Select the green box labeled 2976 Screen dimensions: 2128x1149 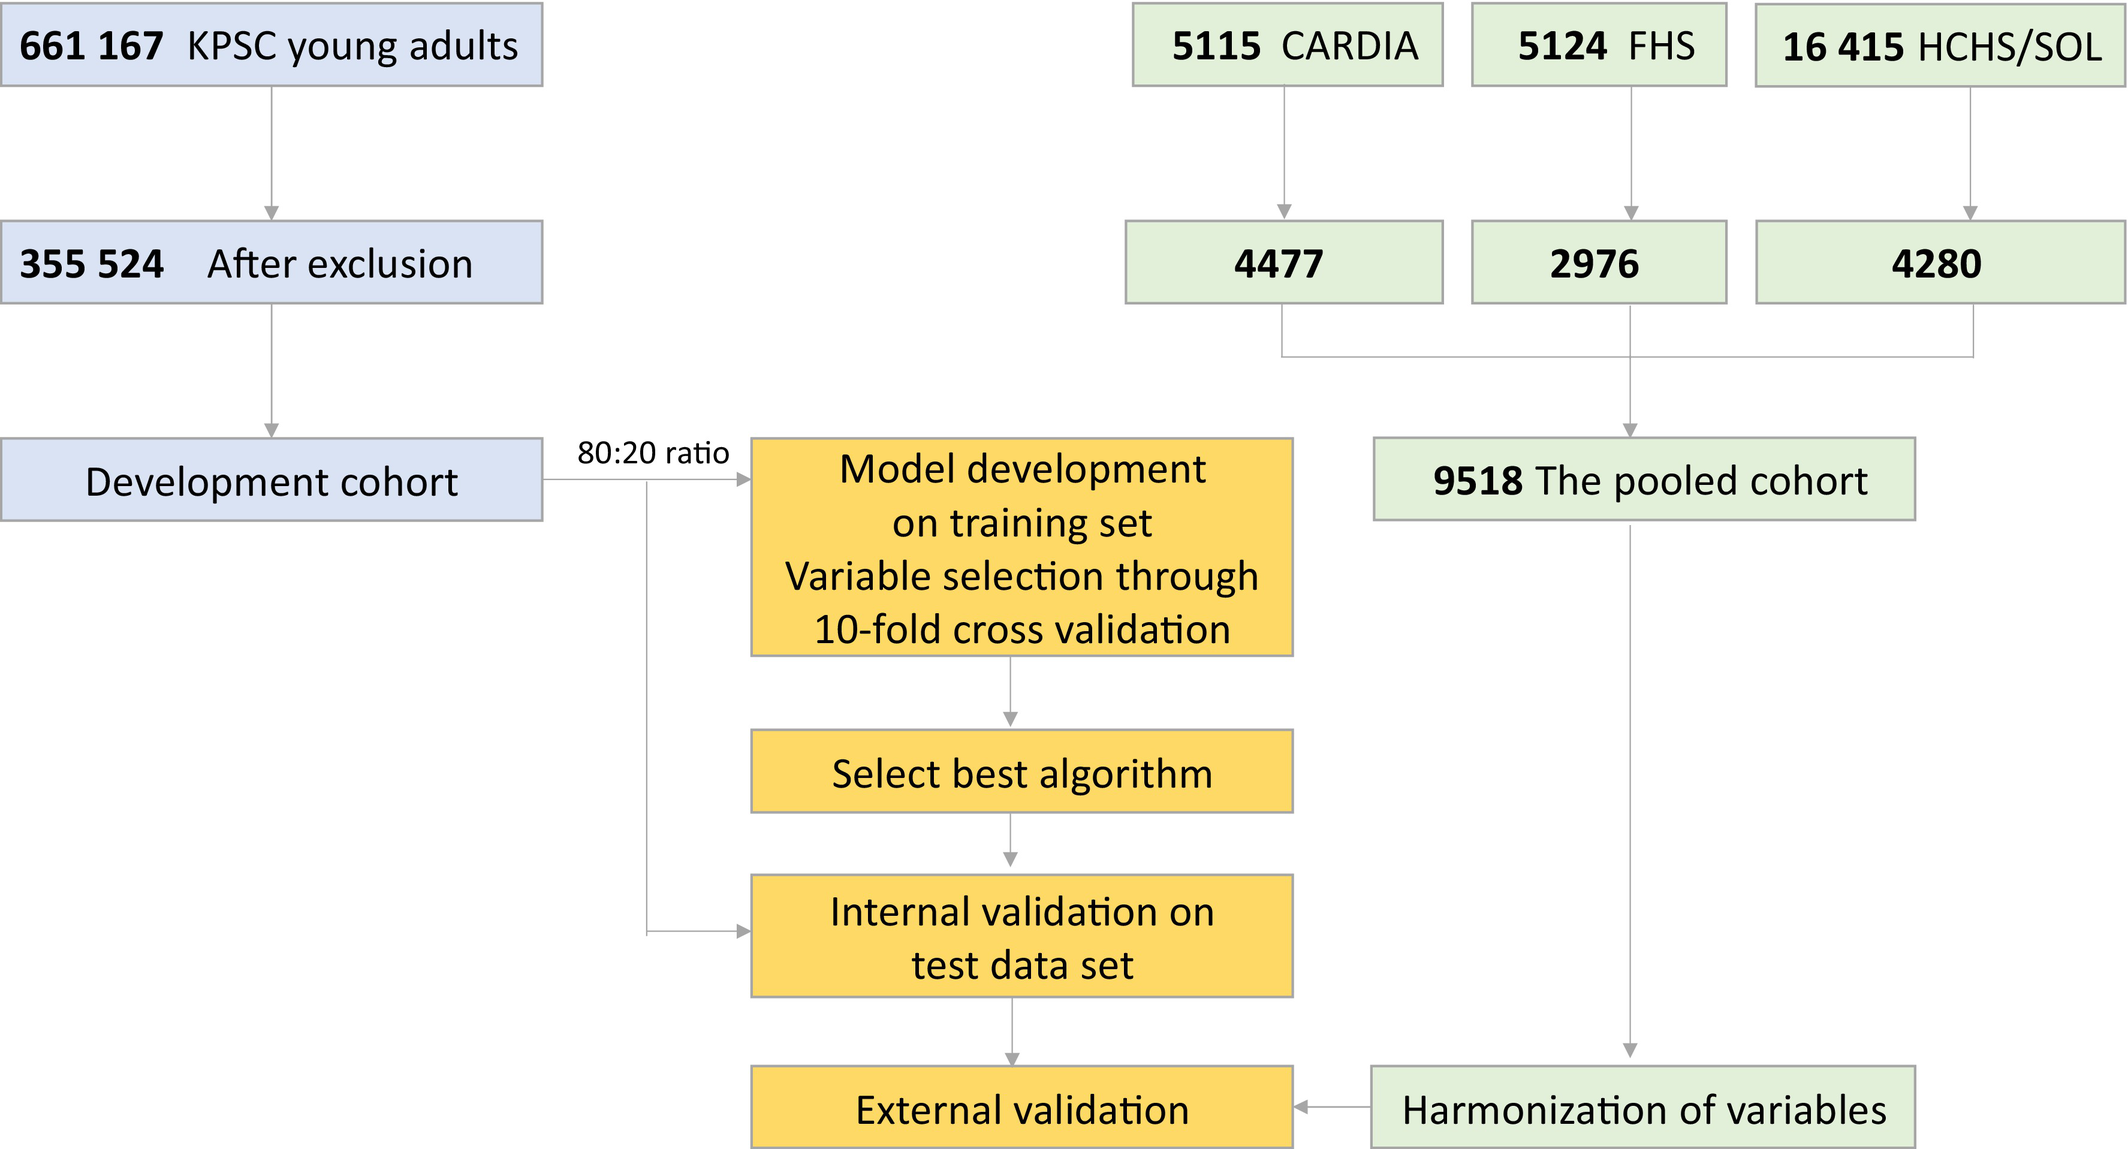pyautogui.click(x=1598, y=263)
